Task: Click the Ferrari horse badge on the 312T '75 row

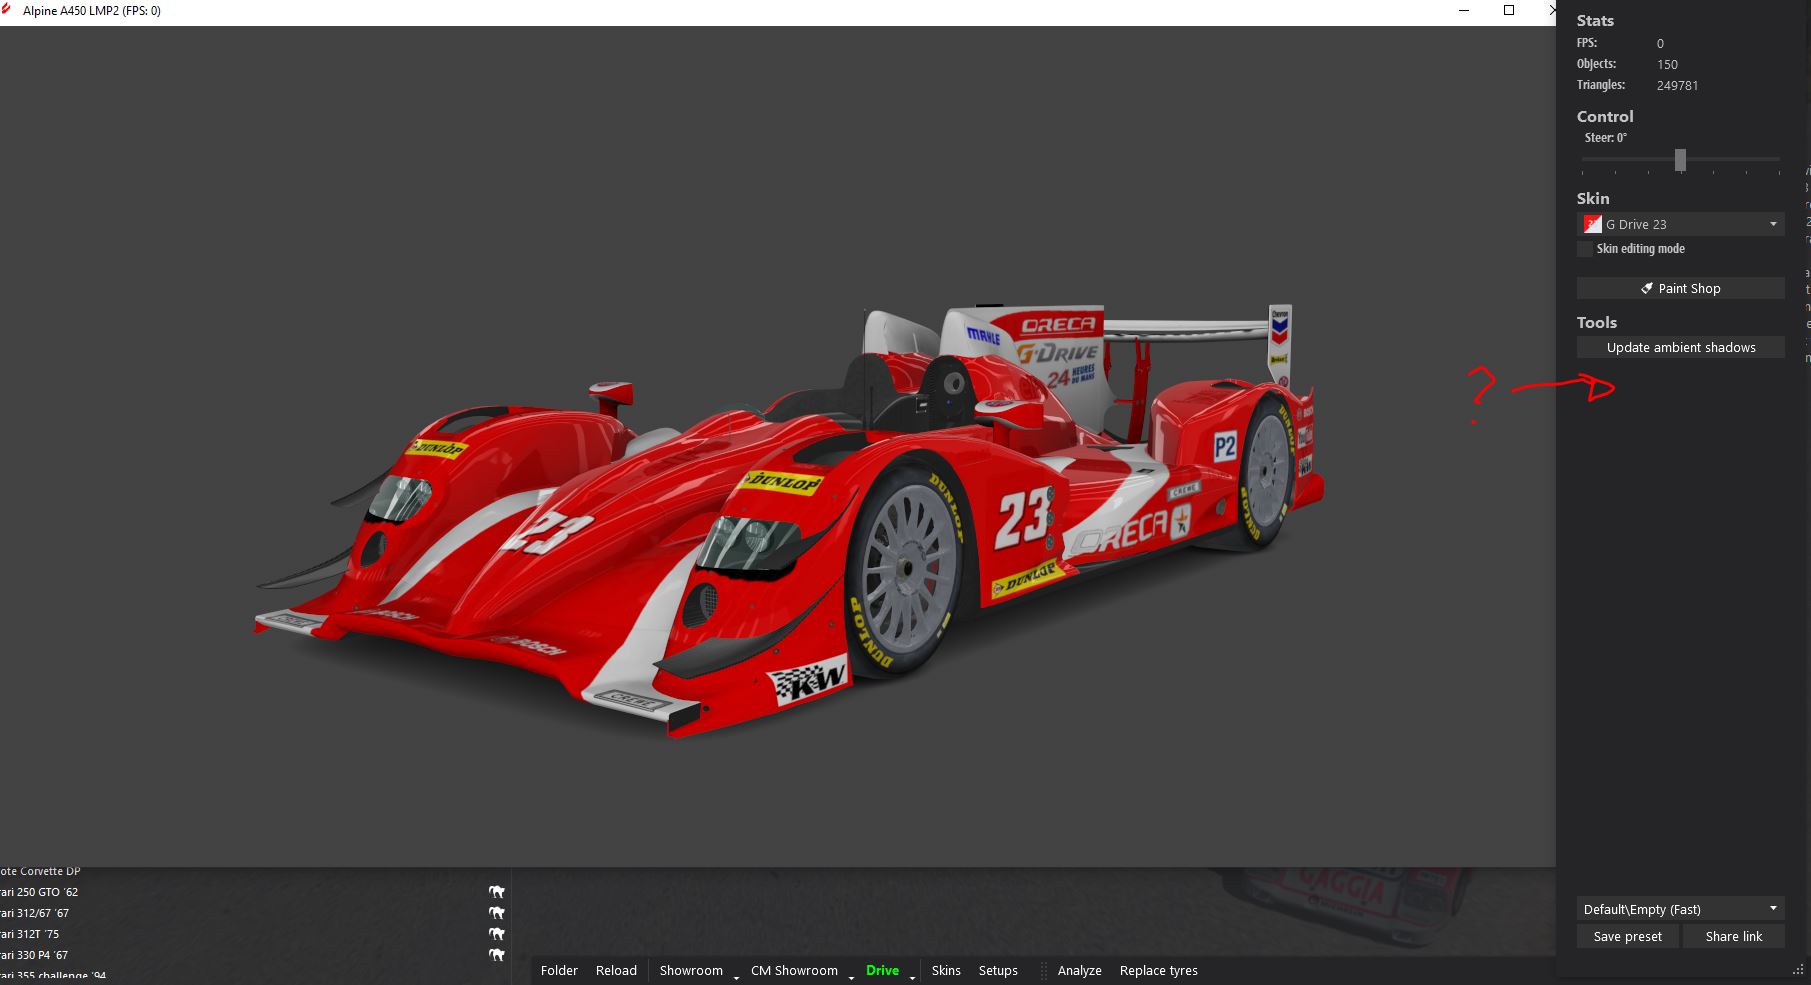Action: tap(496, 934)
